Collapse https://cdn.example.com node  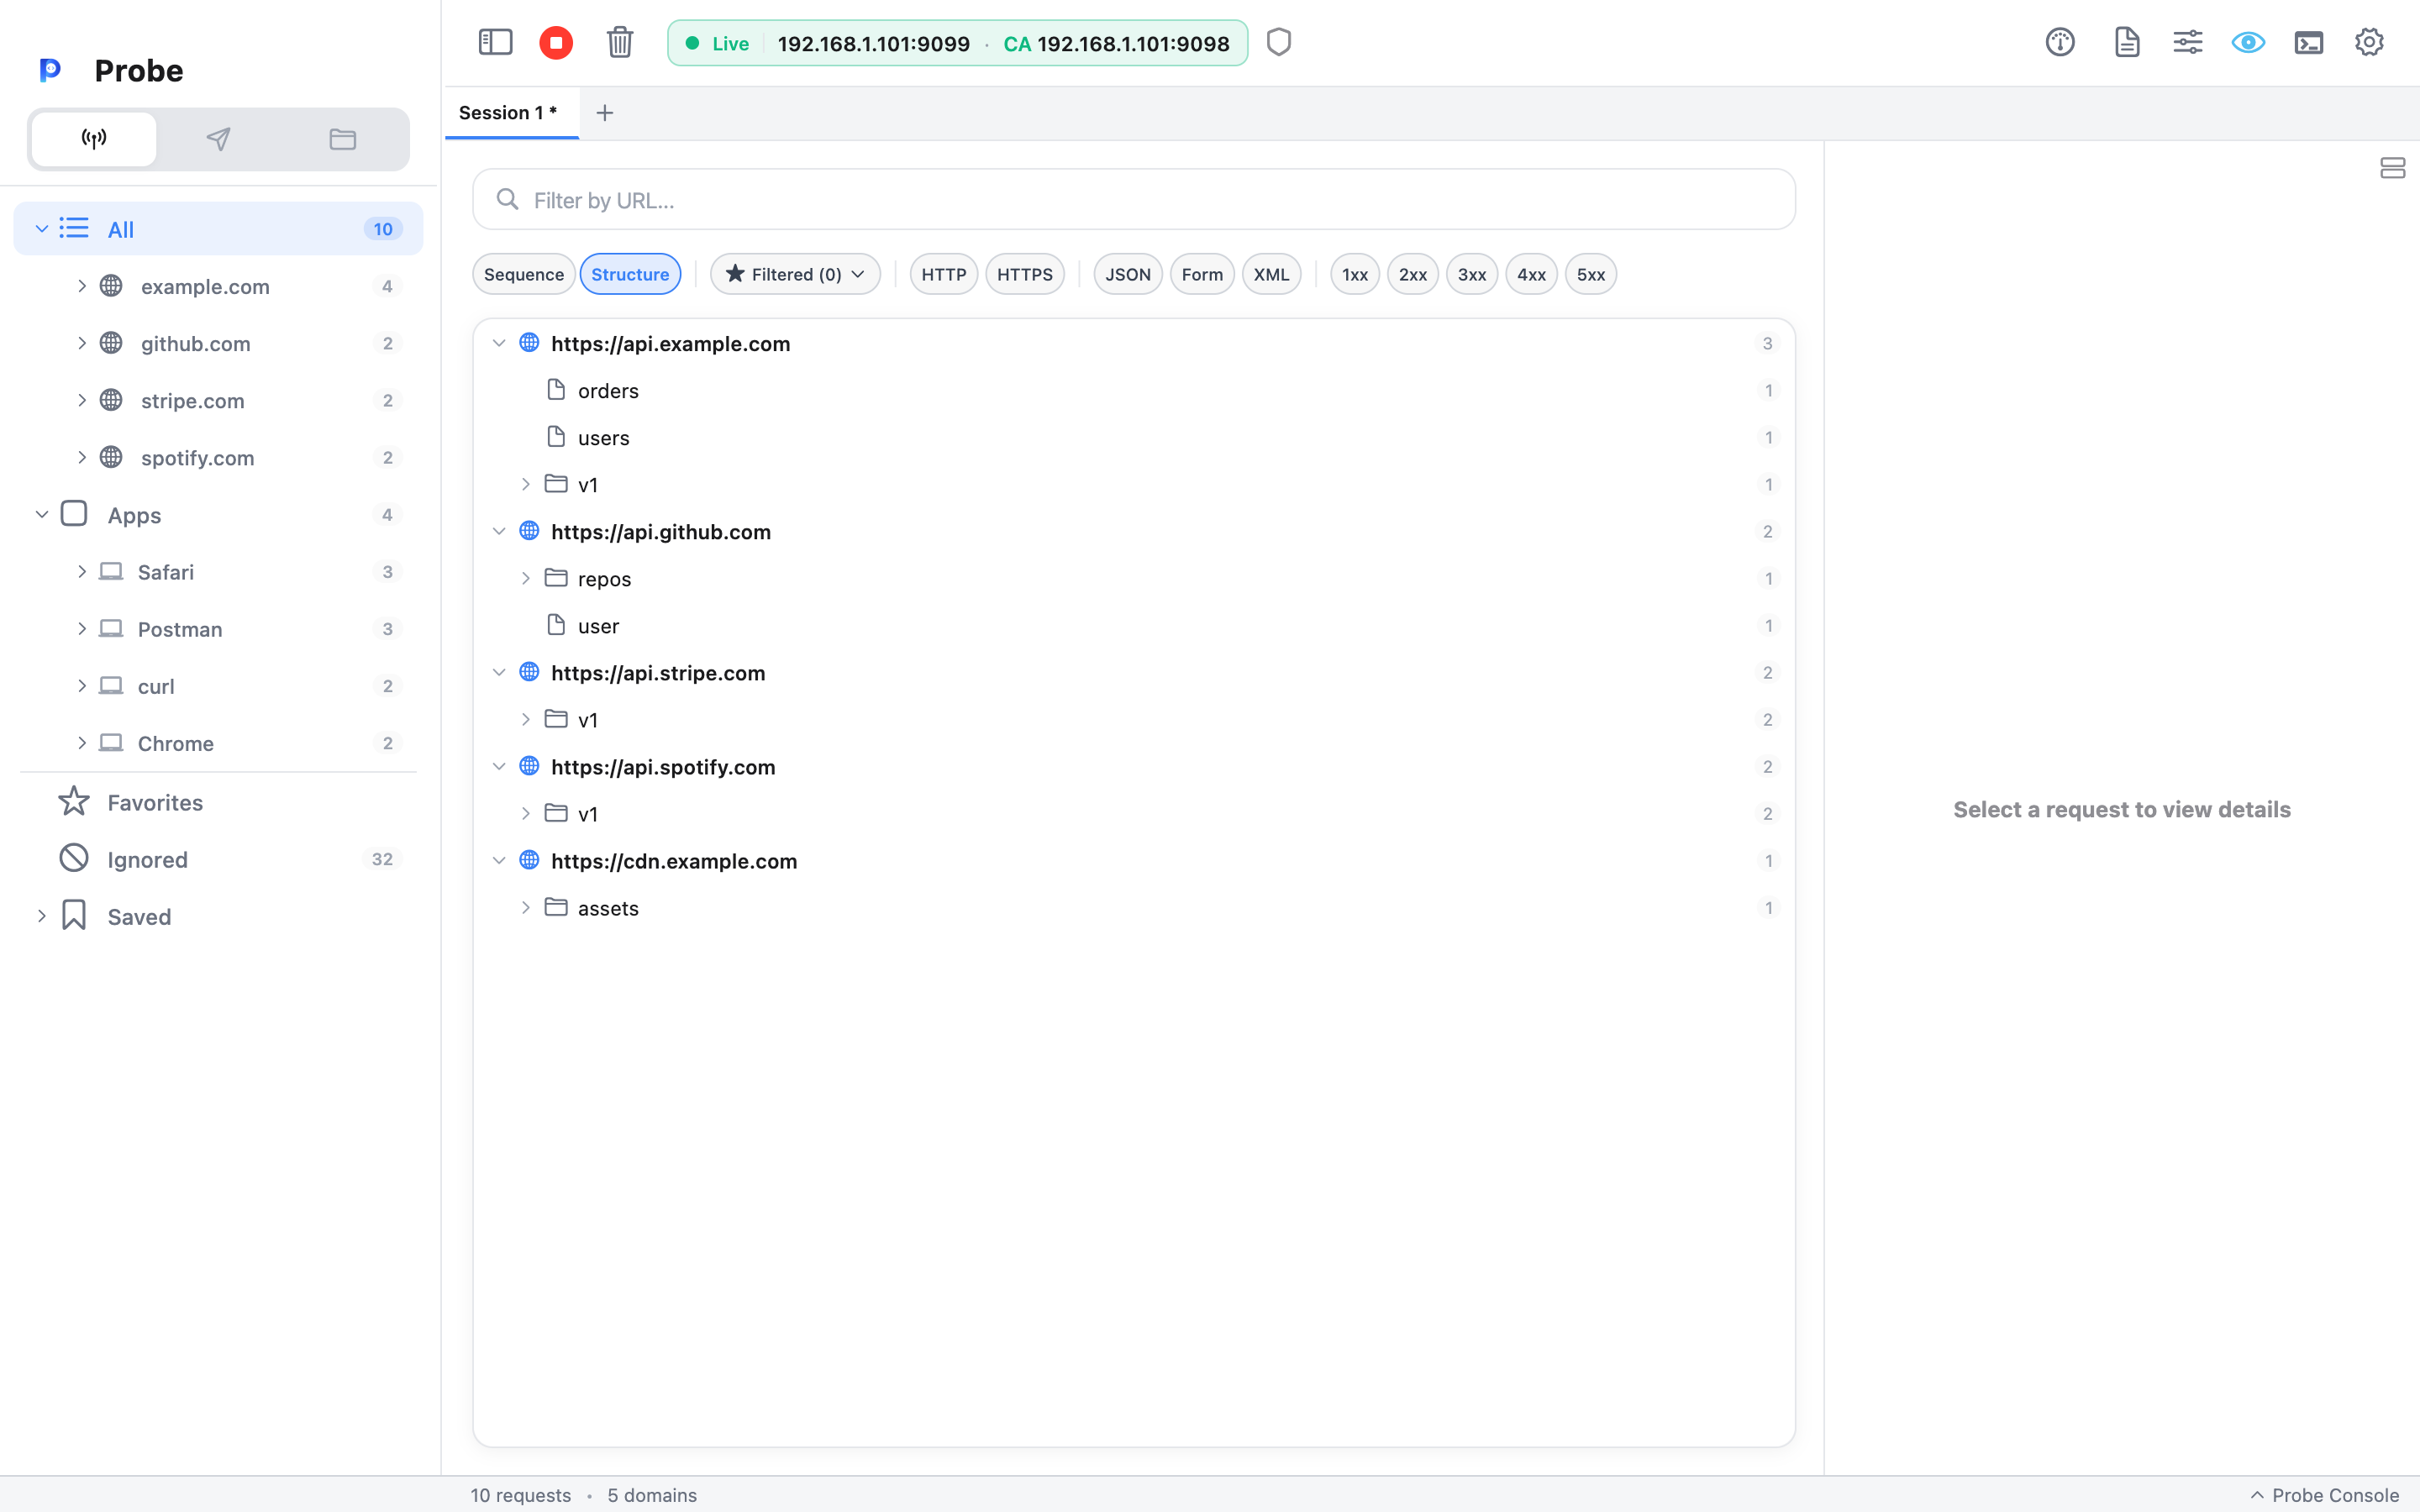(x=499, y=860)
